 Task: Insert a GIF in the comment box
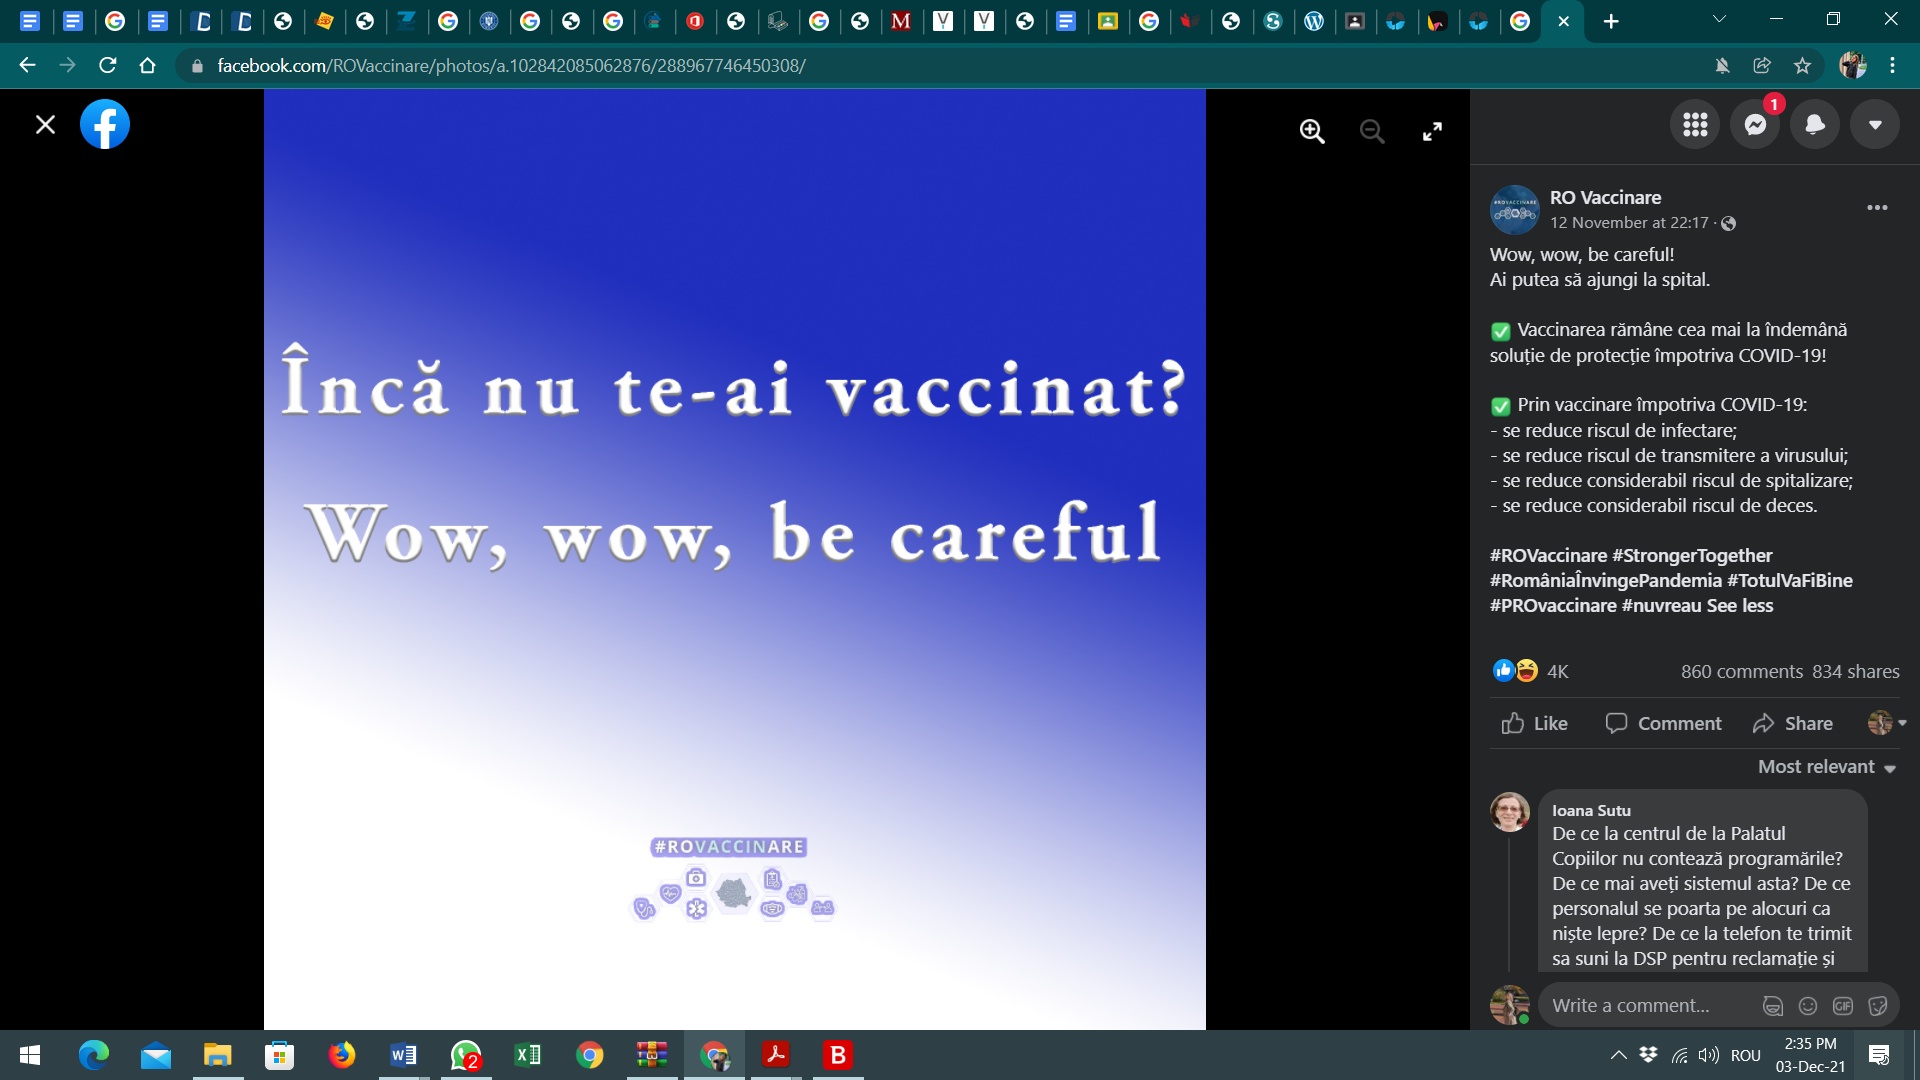[x=1843, y=1006]
